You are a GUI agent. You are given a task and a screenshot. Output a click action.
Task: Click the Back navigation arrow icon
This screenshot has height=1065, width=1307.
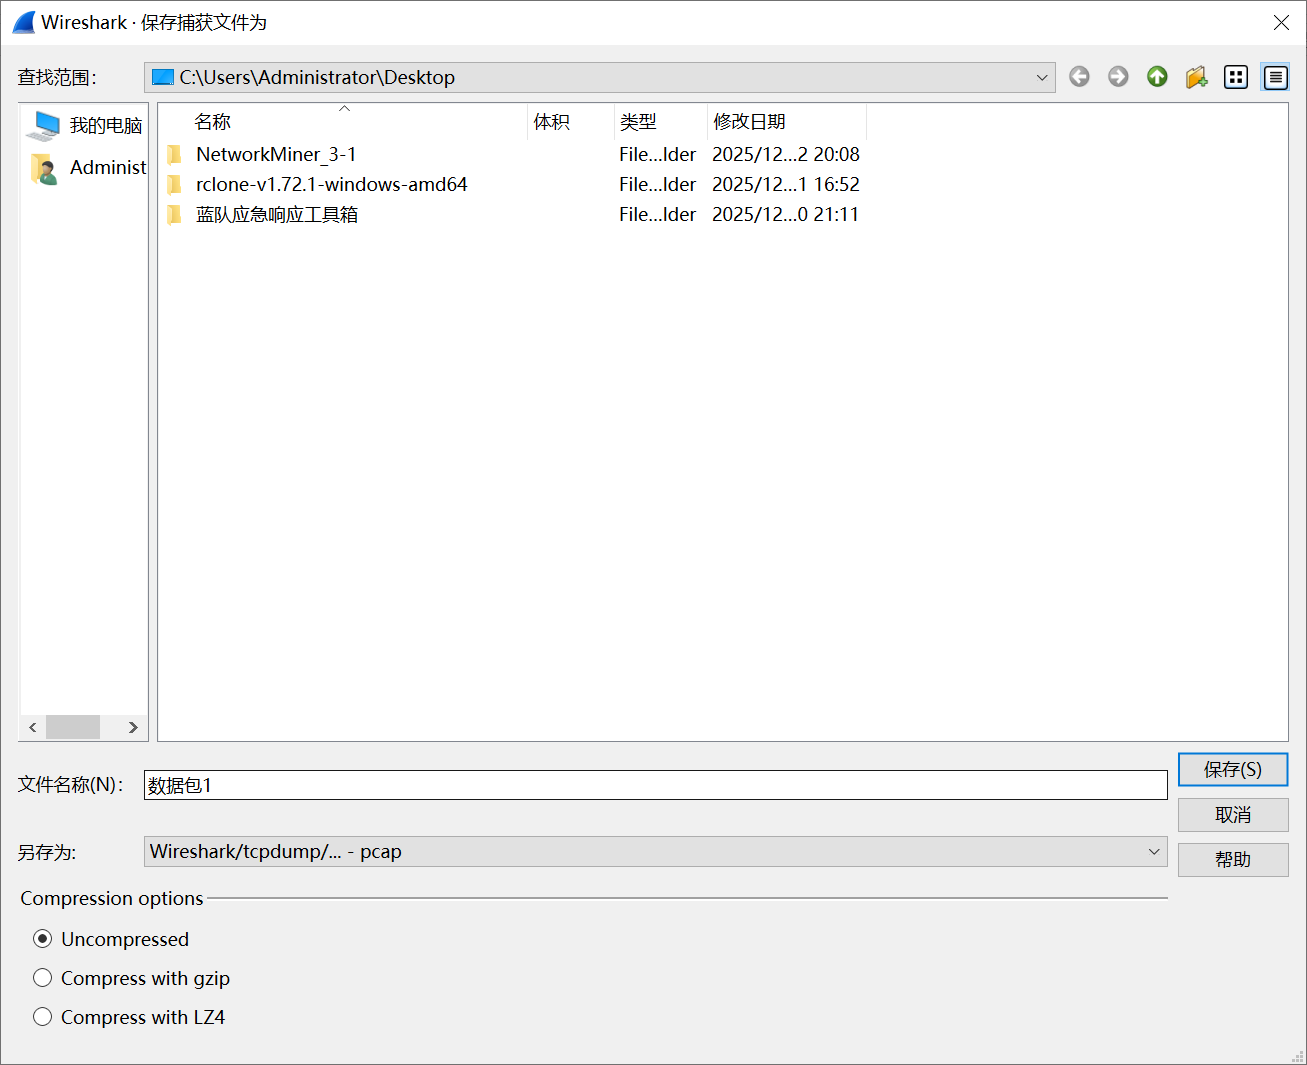[x=1079, y=77]
